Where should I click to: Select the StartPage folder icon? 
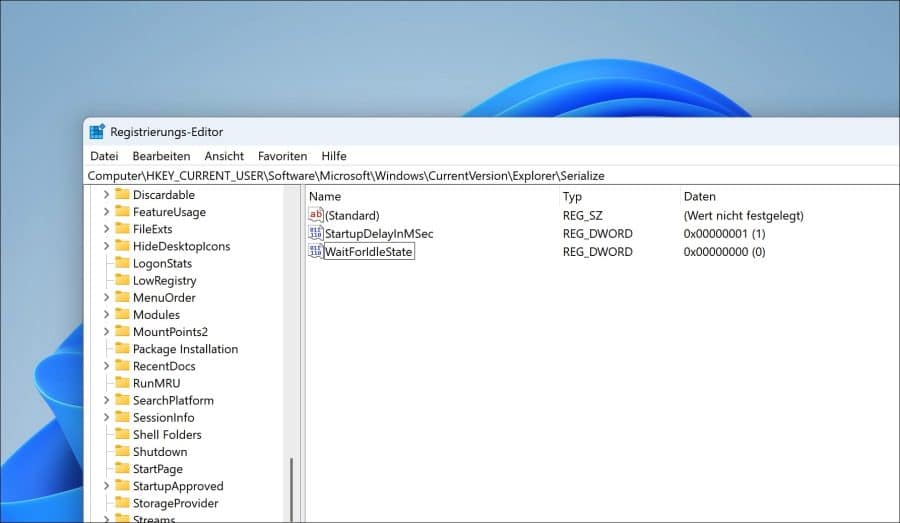coord(122,468)
